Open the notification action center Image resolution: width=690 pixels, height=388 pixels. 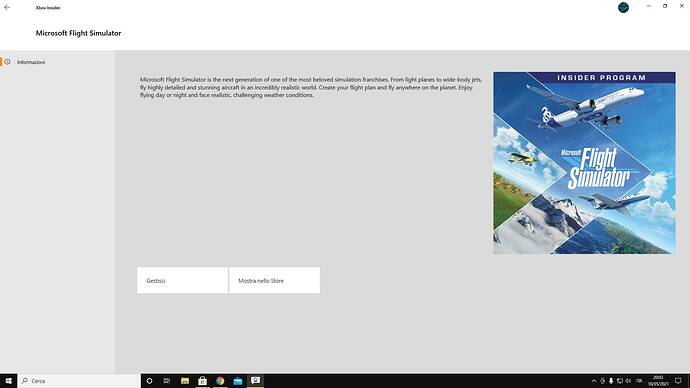click(678, 381)
